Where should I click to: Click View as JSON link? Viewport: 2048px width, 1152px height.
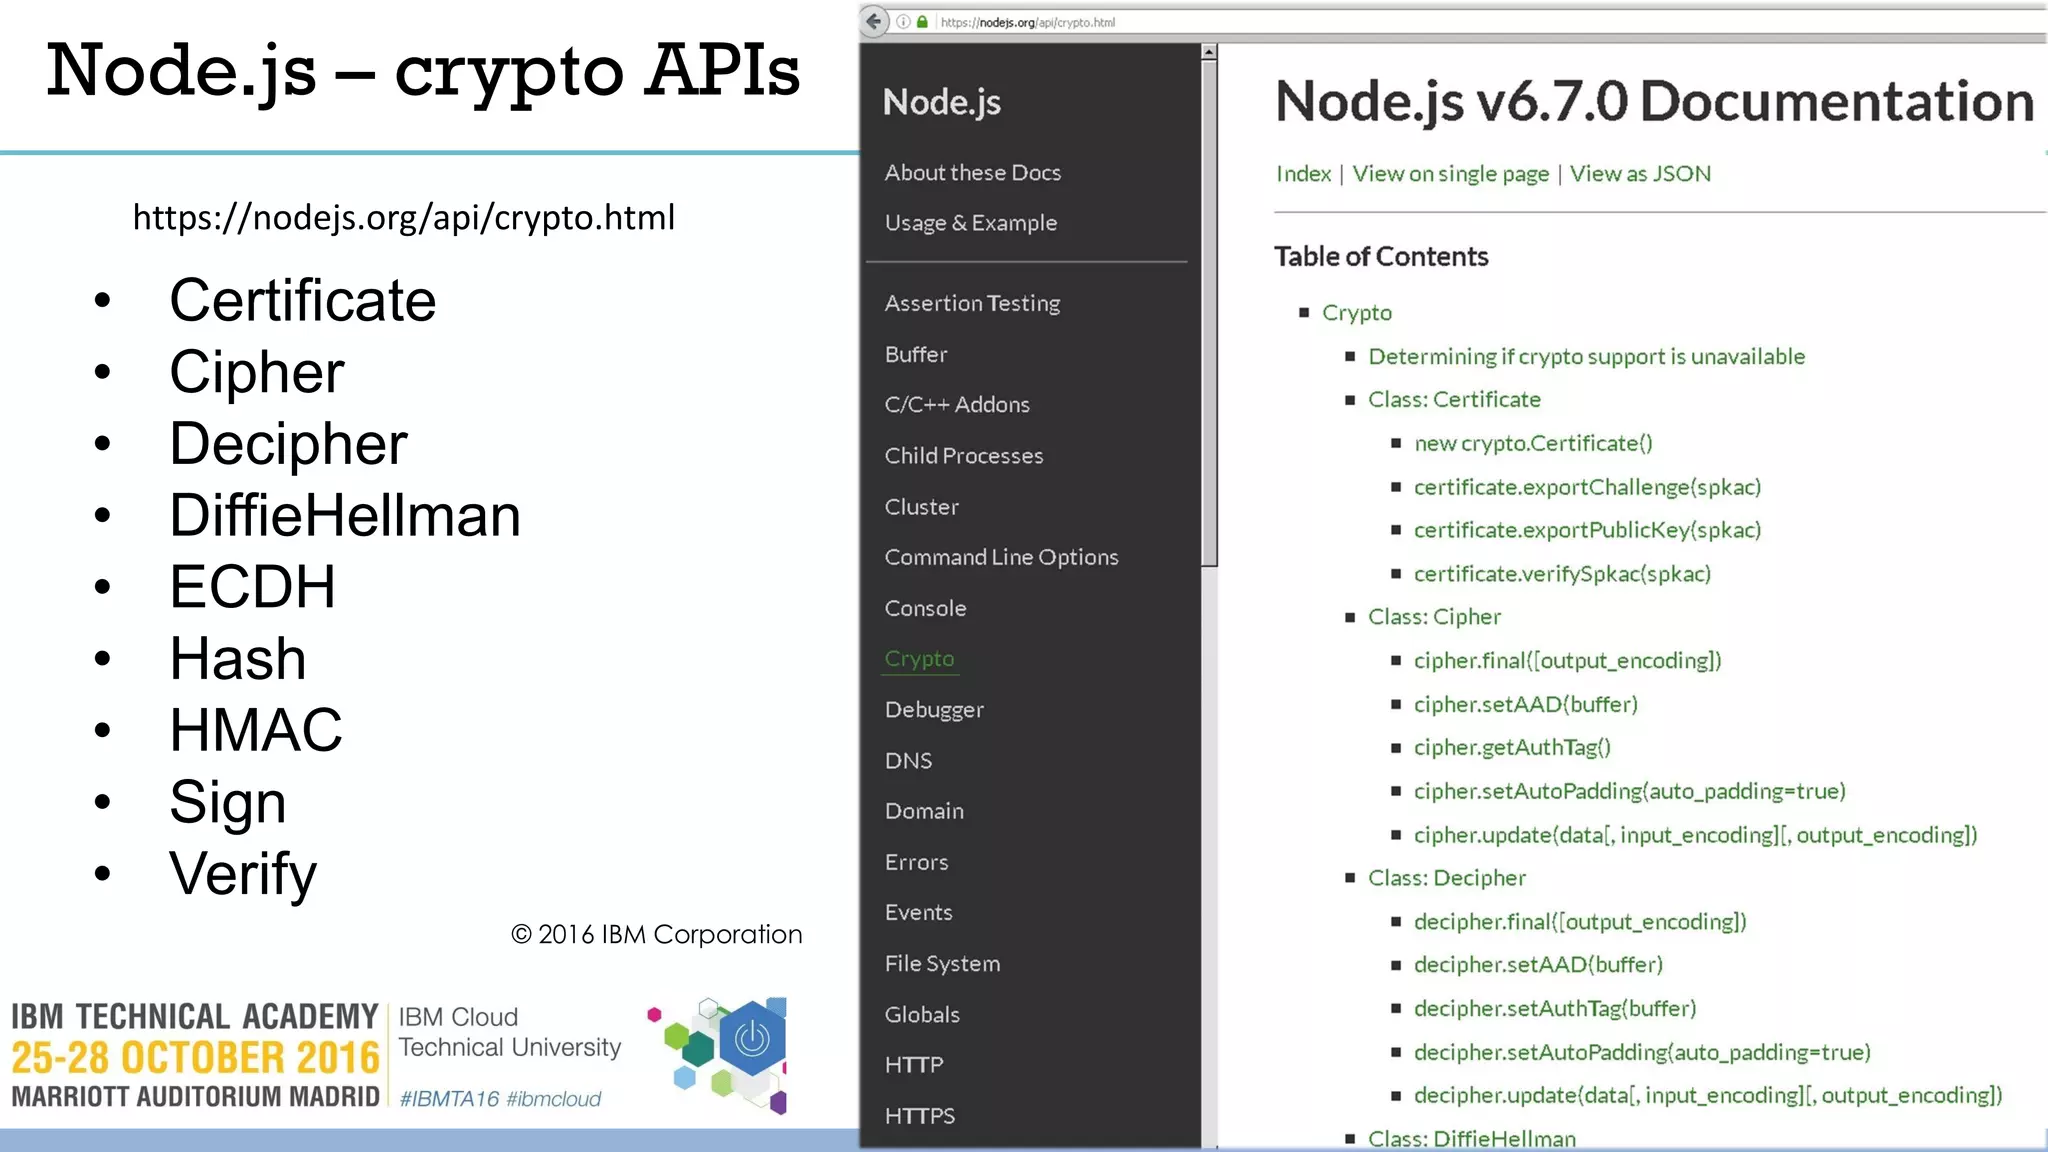(x=1640, y=174)
